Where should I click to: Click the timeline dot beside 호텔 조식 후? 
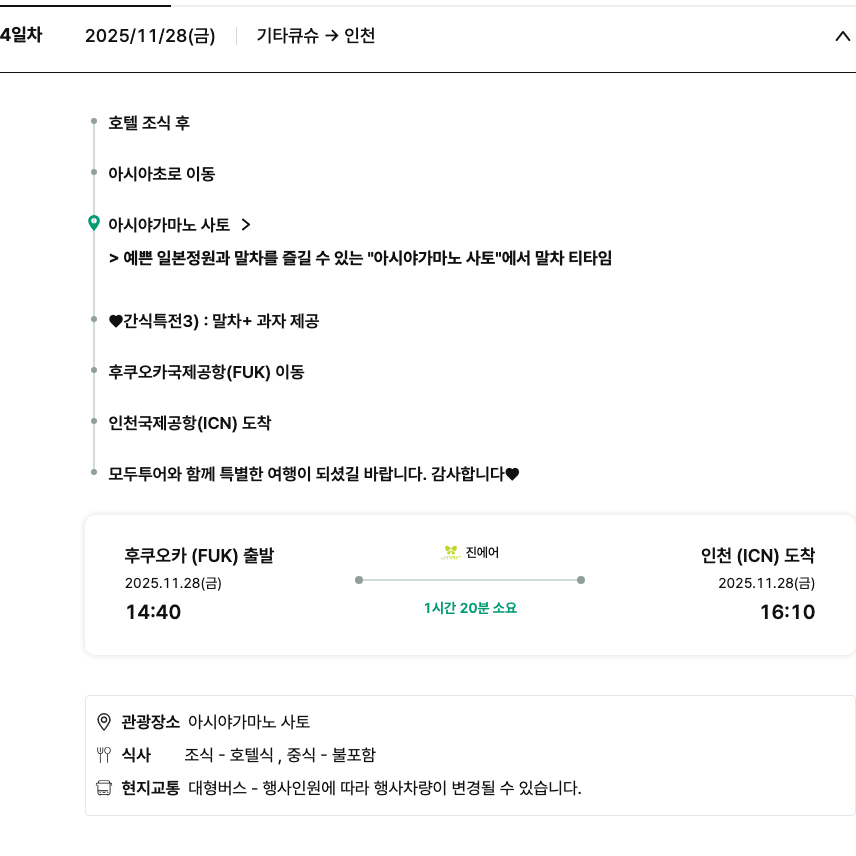pos(93,122)
